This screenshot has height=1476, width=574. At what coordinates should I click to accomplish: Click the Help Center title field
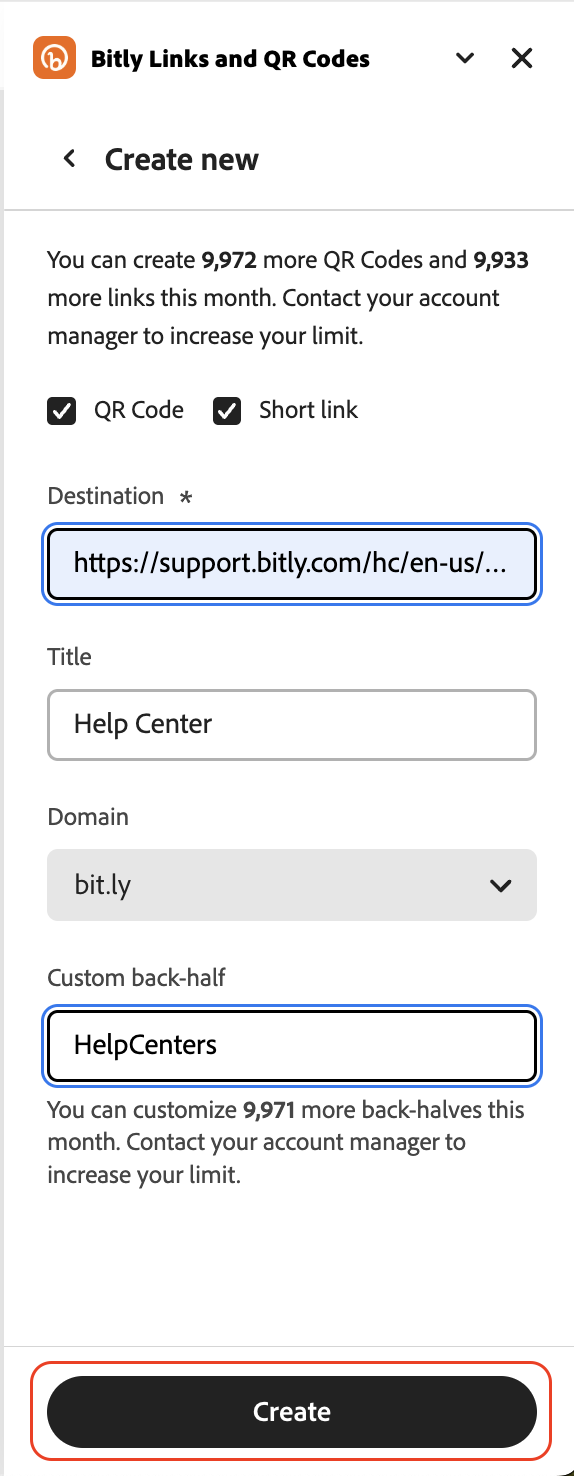click(292, 724)
